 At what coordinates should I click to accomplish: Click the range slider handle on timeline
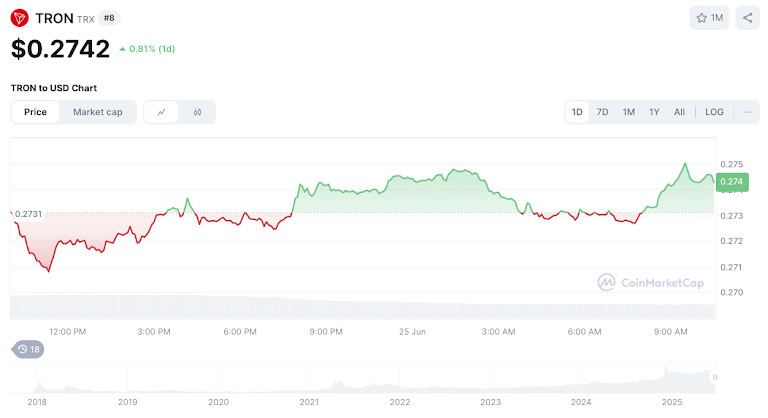tap(715, 377)
